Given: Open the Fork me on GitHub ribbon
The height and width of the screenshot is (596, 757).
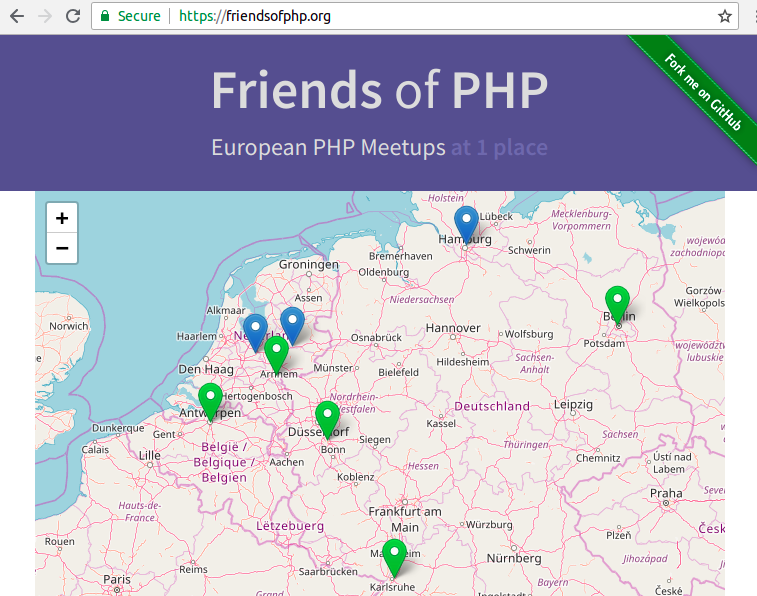Looking at the screenshot, I should [x=702, y=92].
